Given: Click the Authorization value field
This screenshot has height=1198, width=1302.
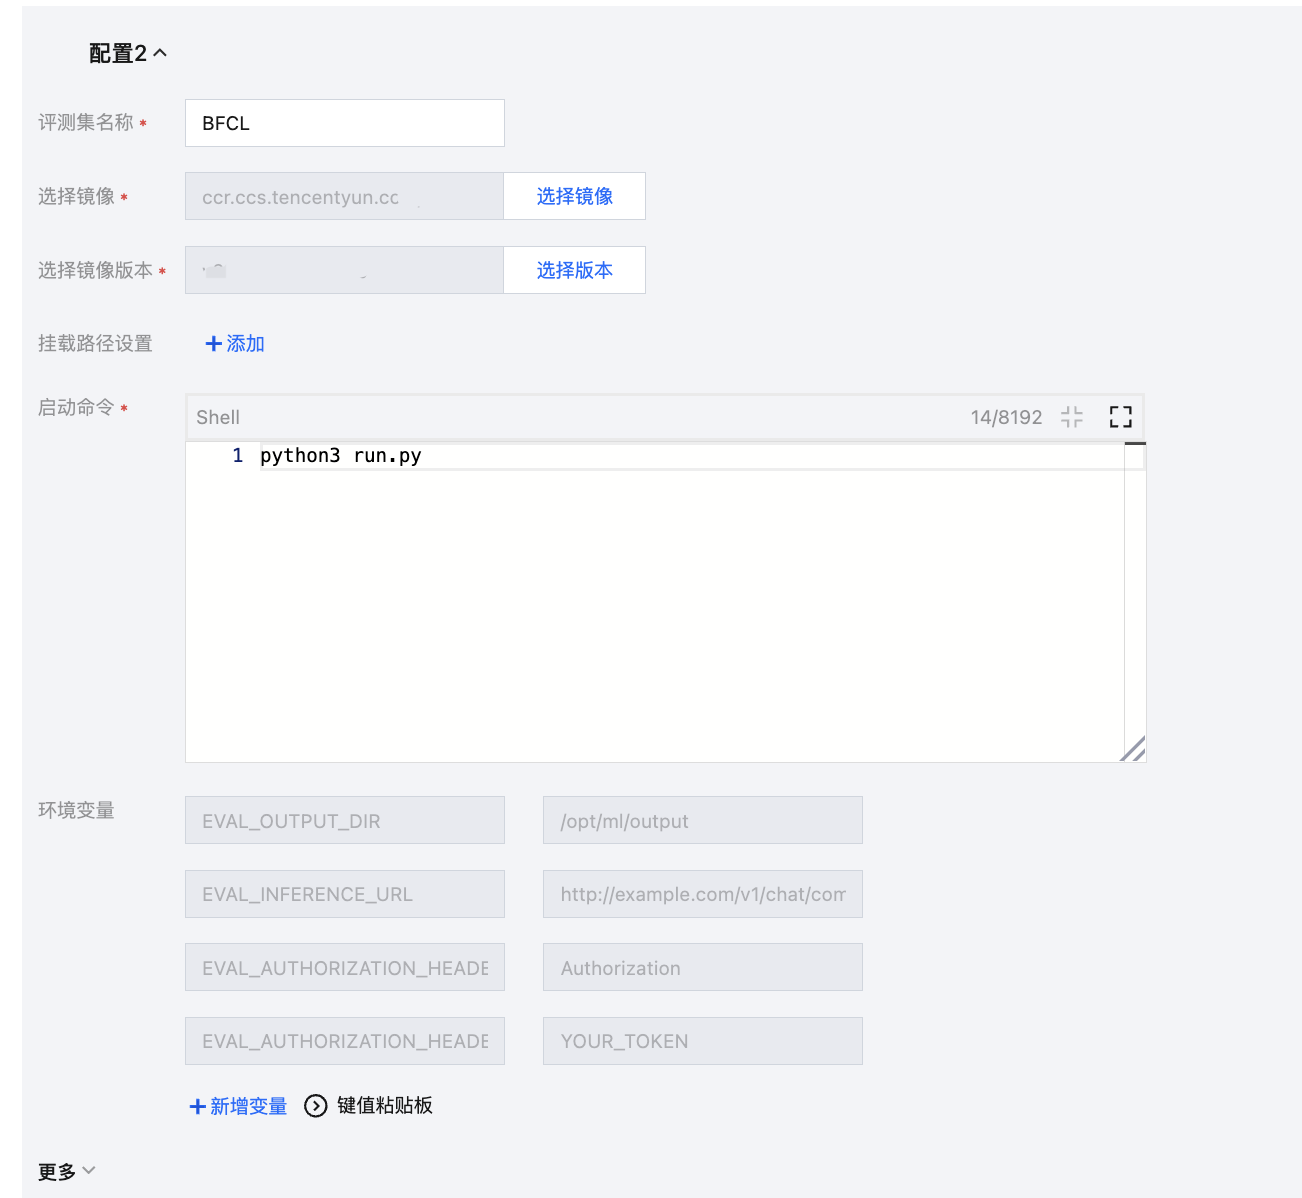Looking at the screenshot, I should [x=703, y=968].
